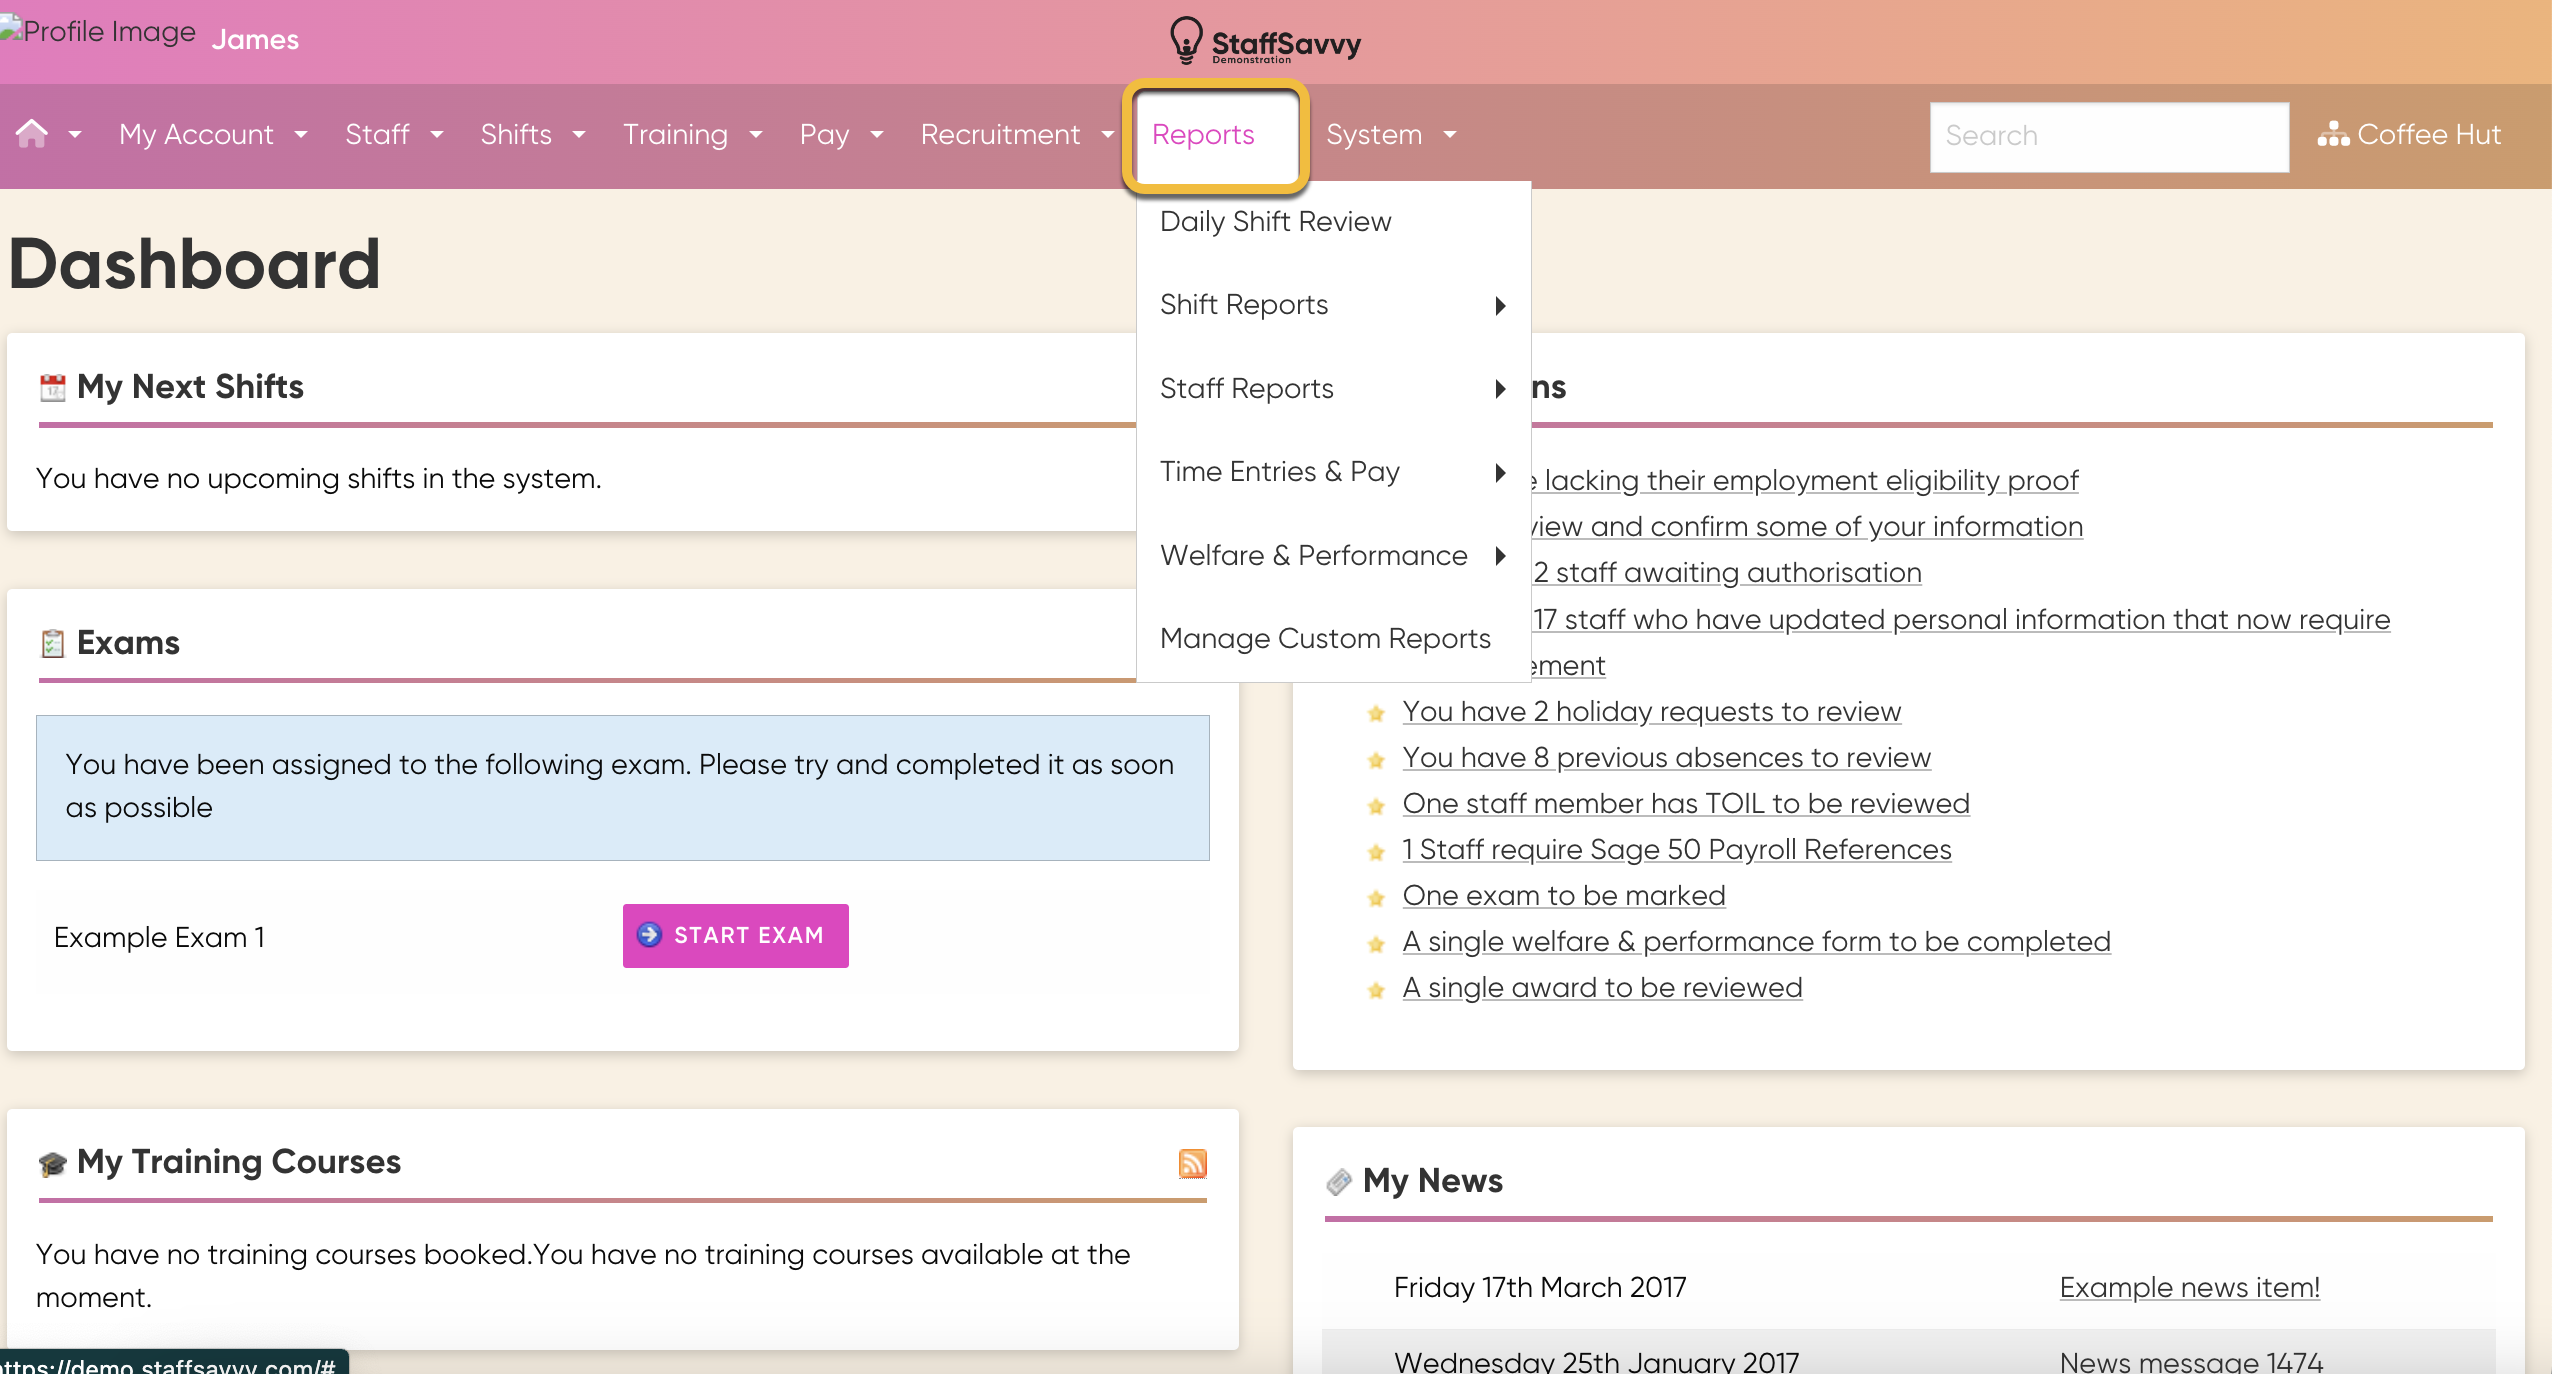The height and width of the screenshot is (1374, 2552).
Task: Open employment eligibility proof notification
Action: (1804, 481)
